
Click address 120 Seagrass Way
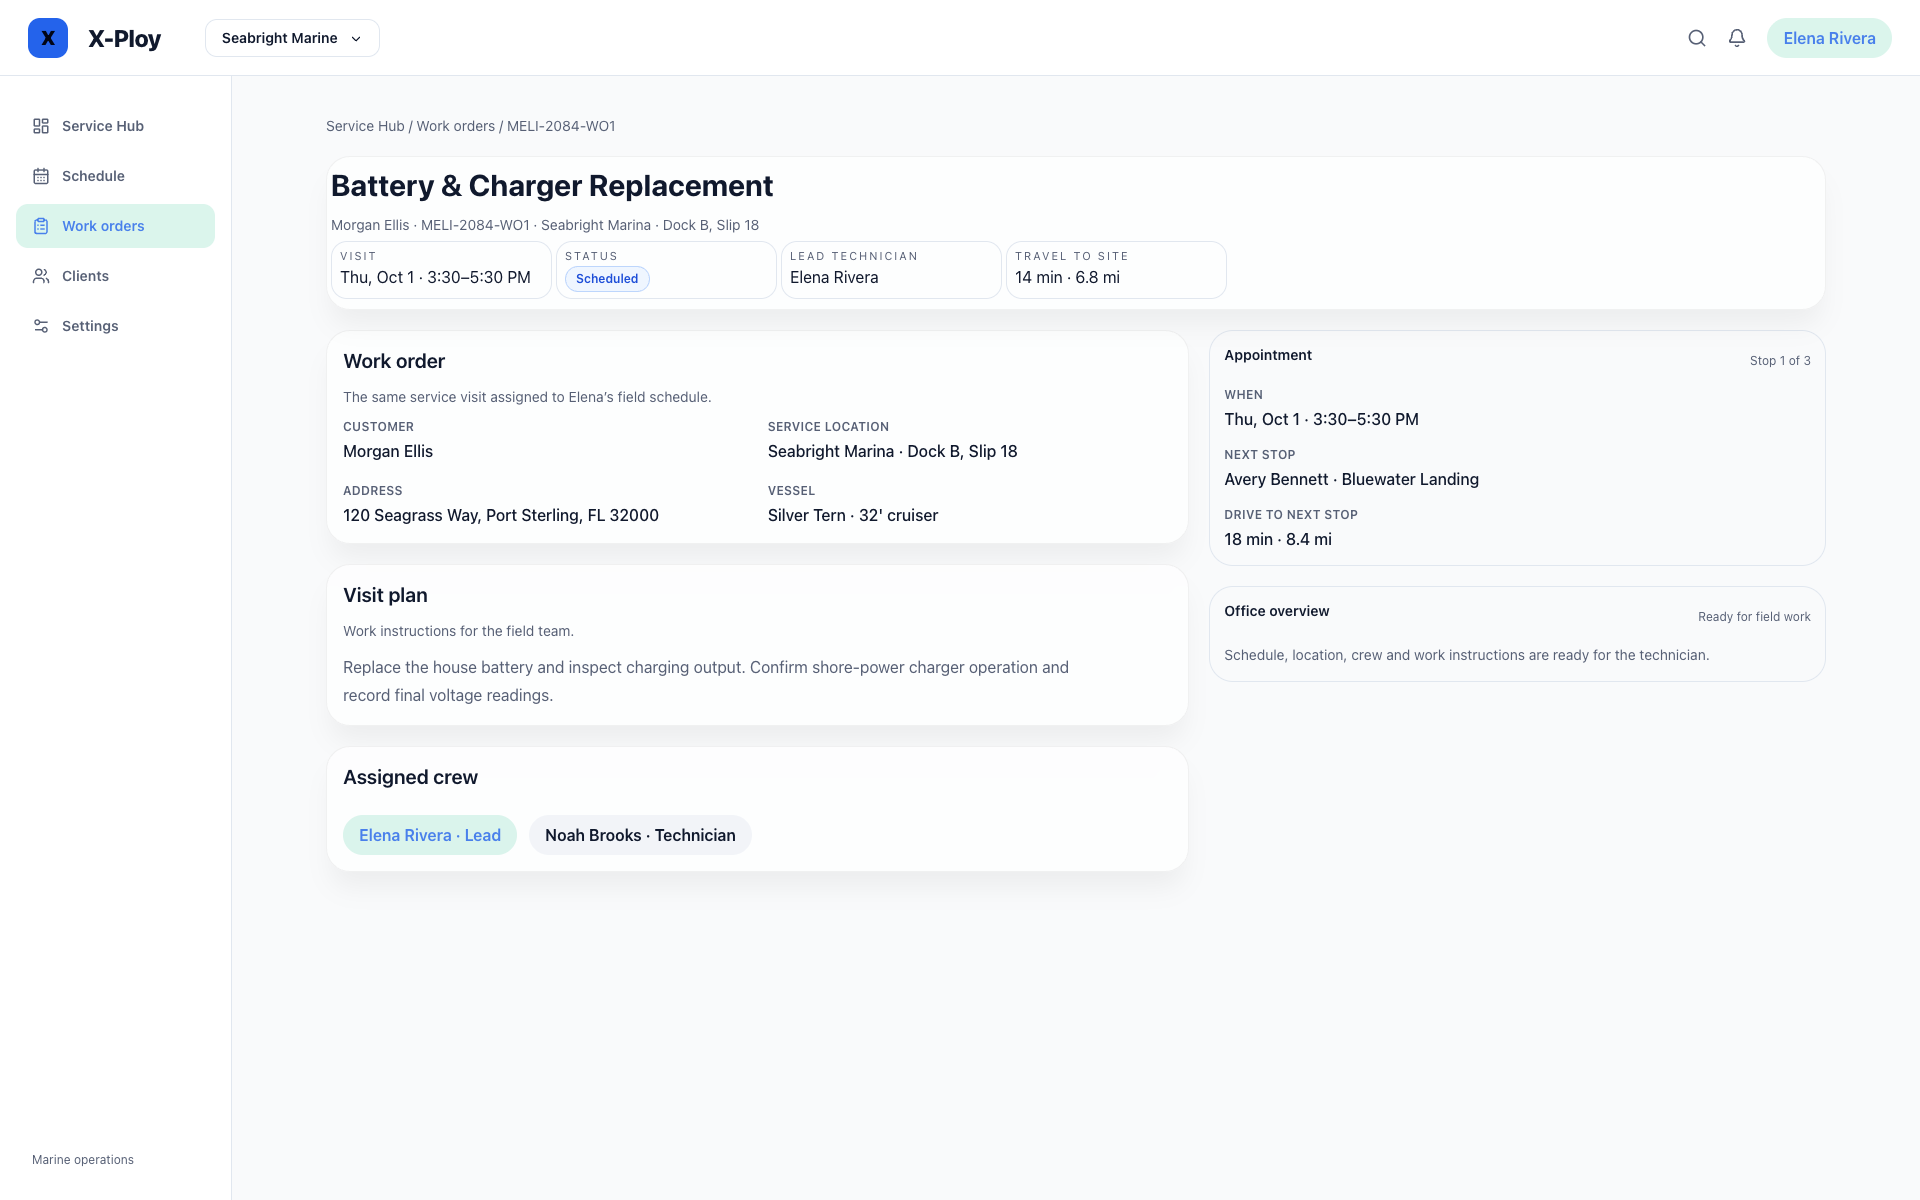click(501, 515)
